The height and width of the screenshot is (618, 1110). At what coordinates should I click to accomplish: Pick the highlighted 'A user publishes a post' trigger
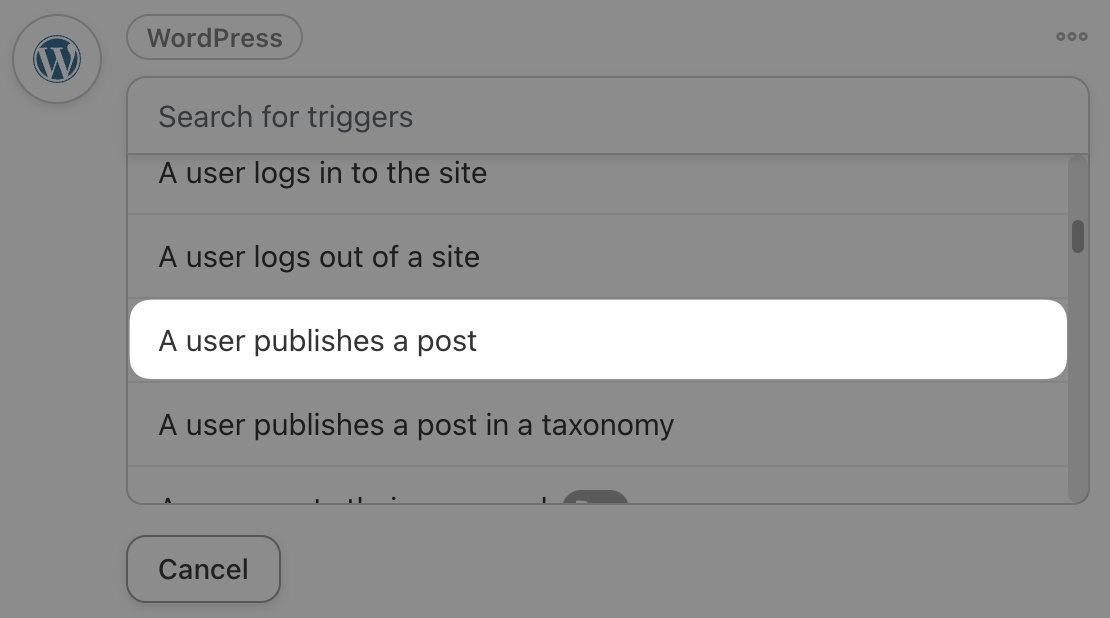[x=598, y=340]
